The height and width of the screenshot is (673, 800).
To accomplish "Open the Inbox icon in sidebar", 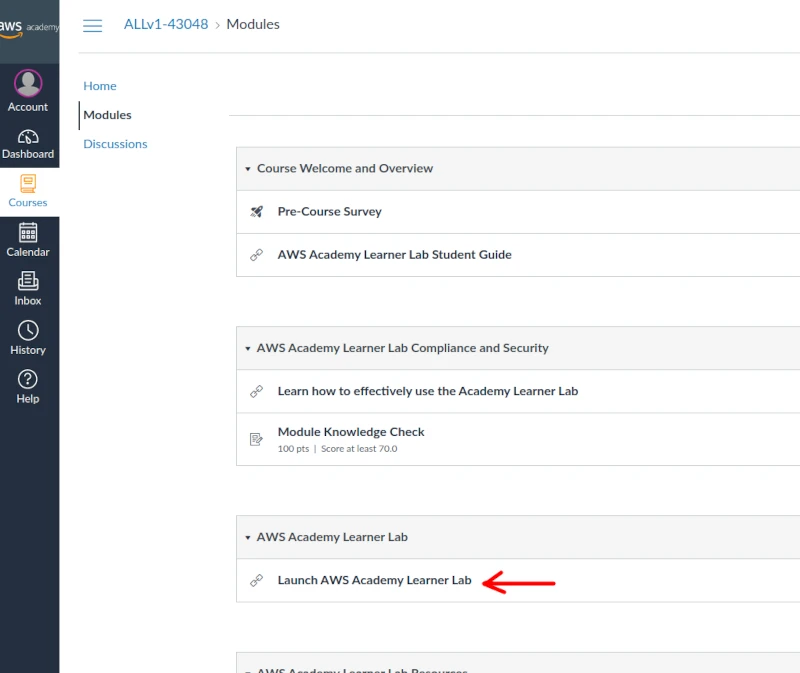I will pos(28,281).
